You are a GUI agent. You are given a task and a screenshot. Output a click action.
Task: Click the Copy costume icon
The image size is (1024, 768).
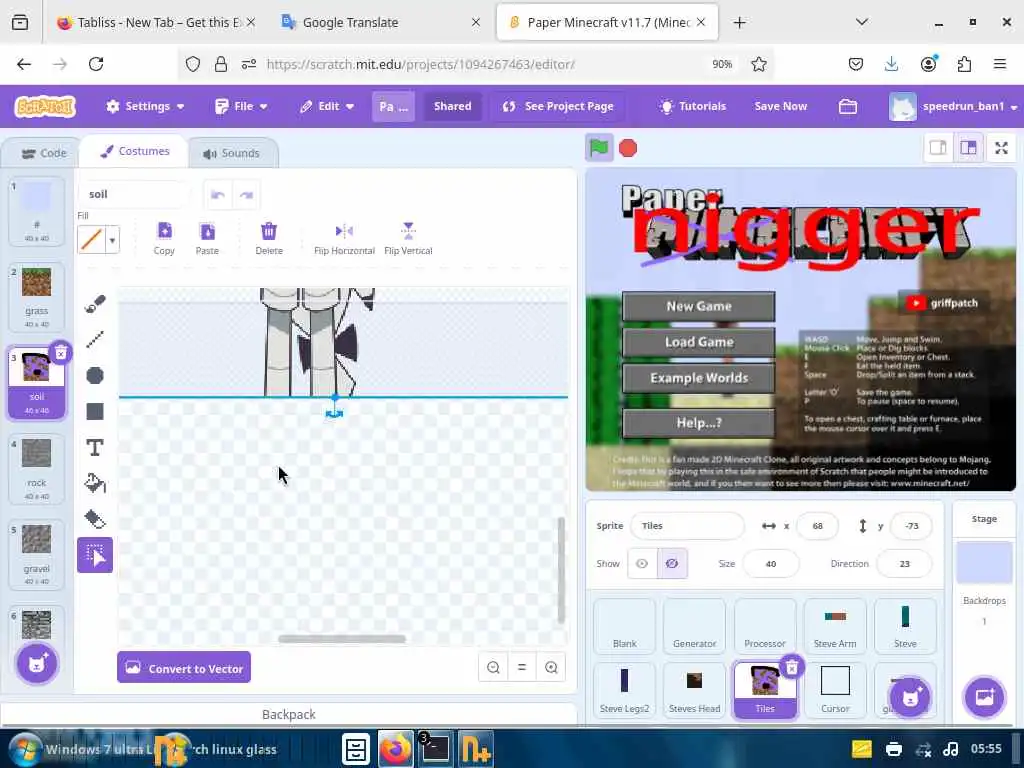pos(164,238)
